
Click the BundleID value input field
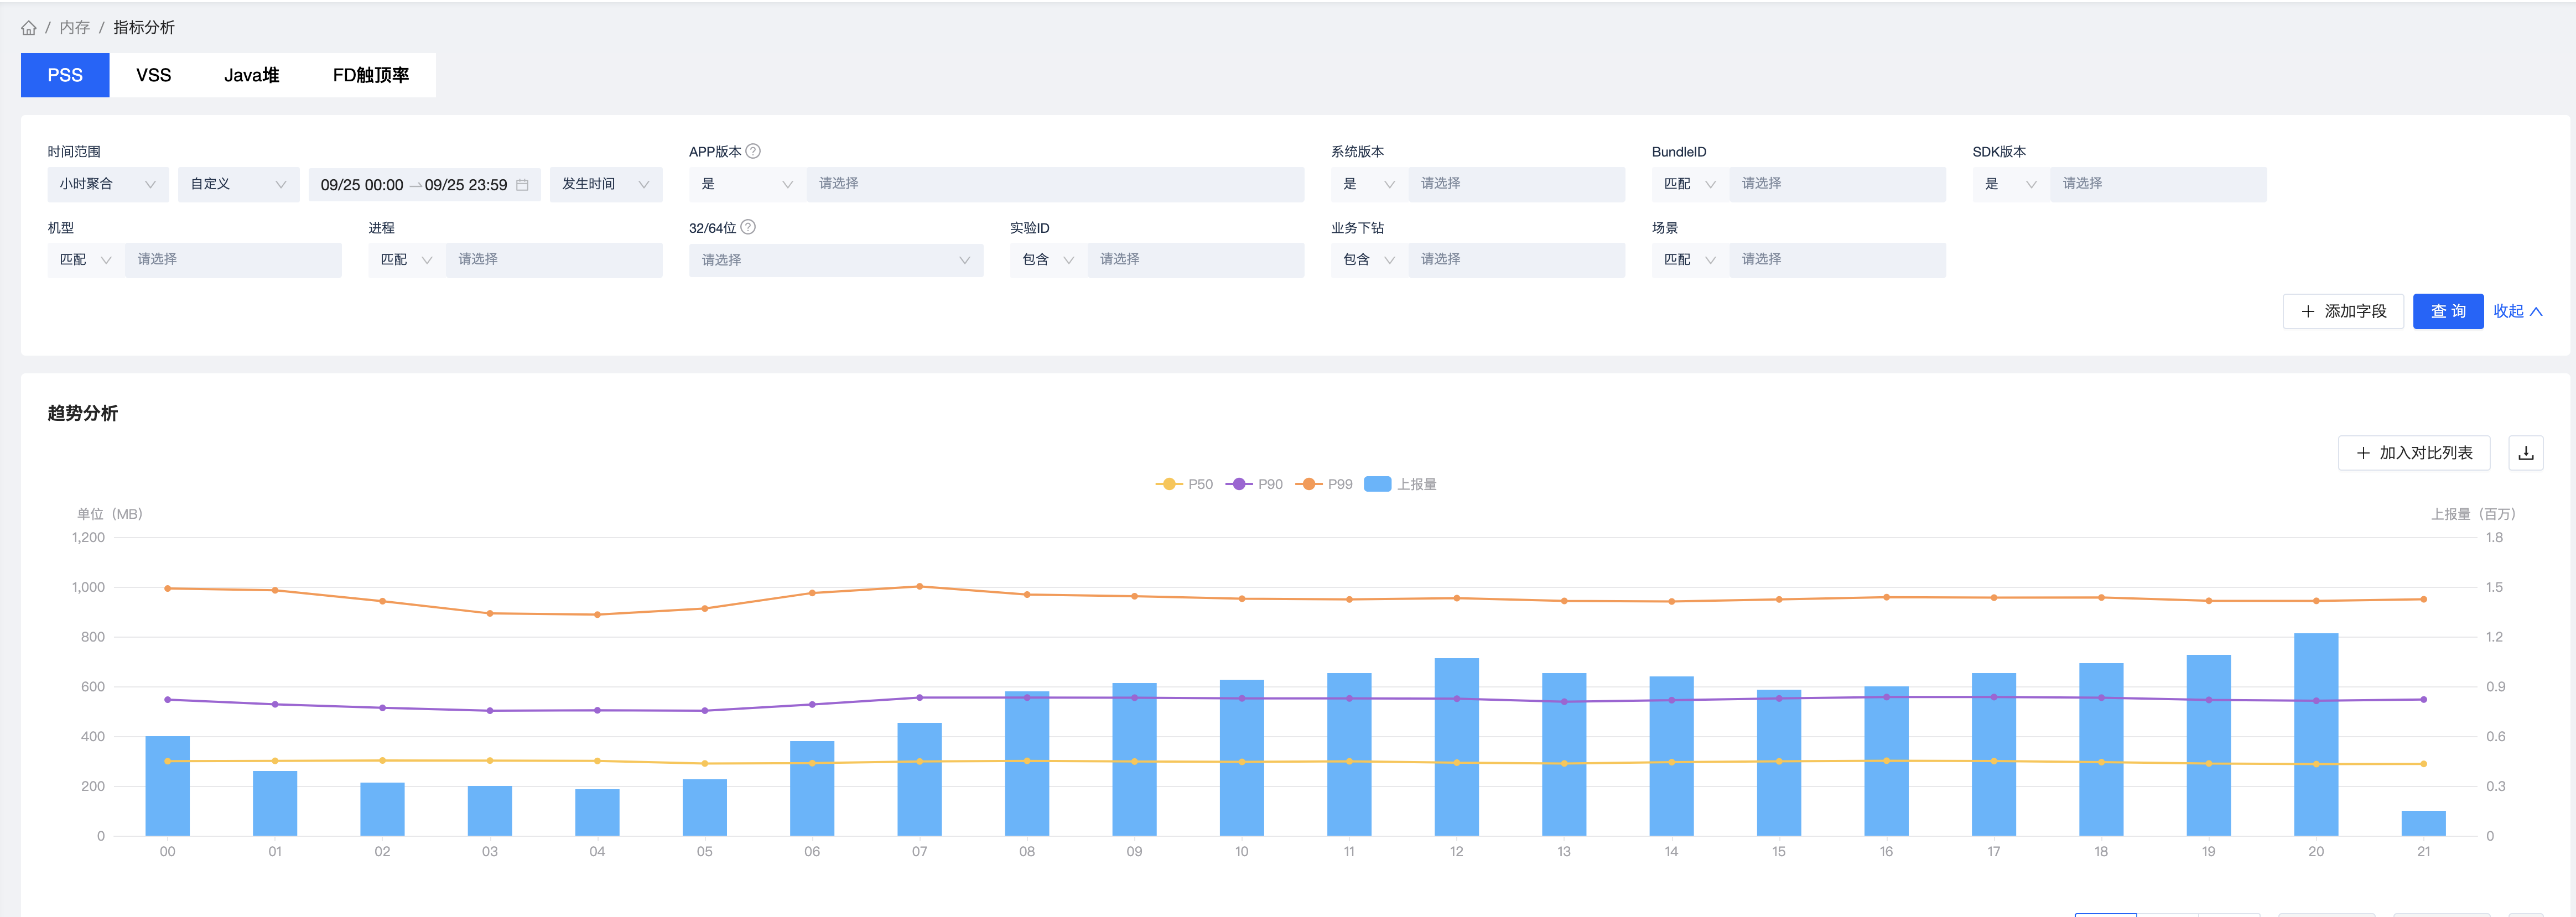tap(1837, 184)
